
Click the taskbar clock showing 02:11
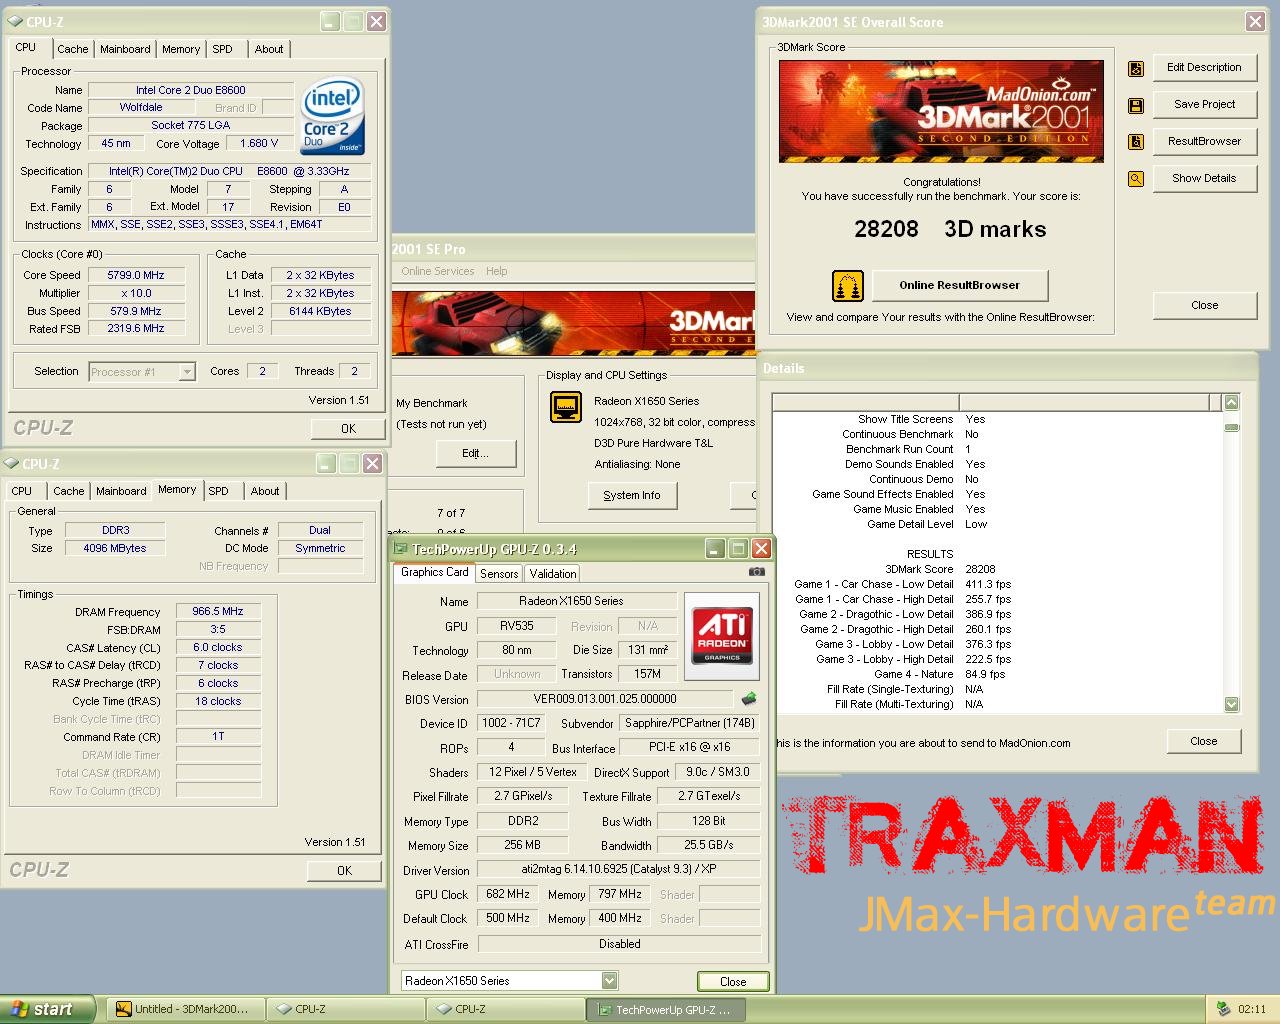[1251, 1009]
